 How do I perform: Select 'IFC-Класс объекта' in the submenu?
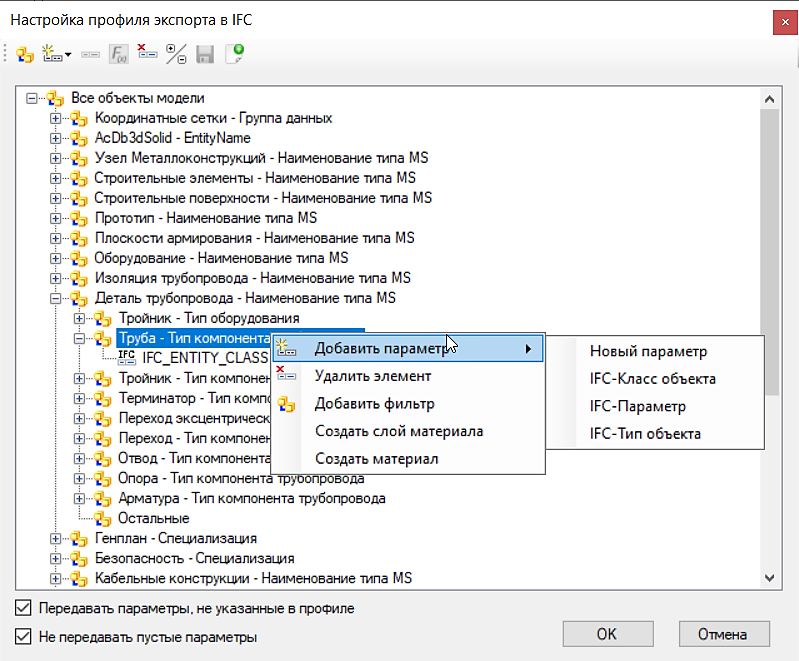click(x=652, y=379)
